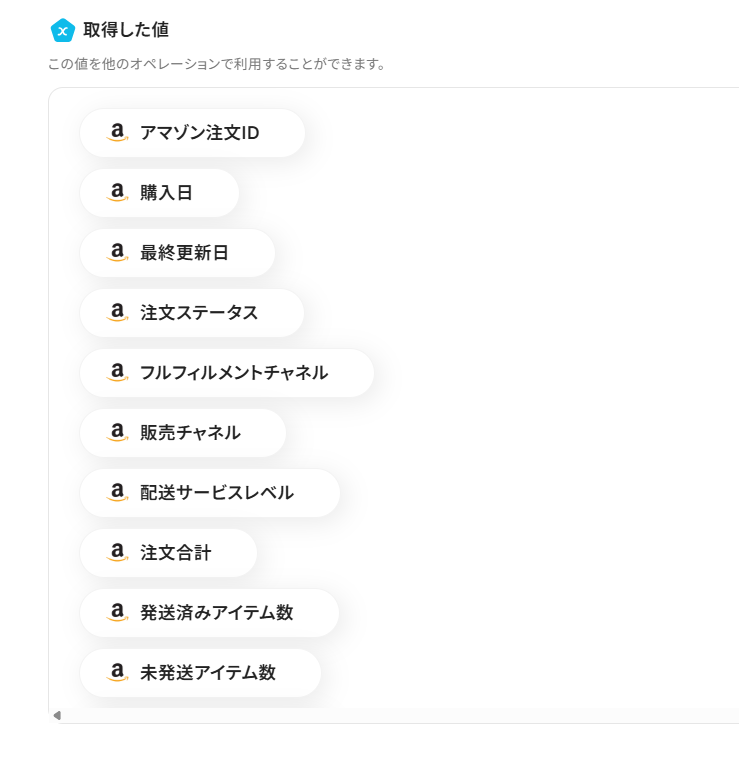The image size is (739, 757).
Task: Click the Amazon icon on 注文ステータス
Action: pyautogui.click(x=118, y=313)
